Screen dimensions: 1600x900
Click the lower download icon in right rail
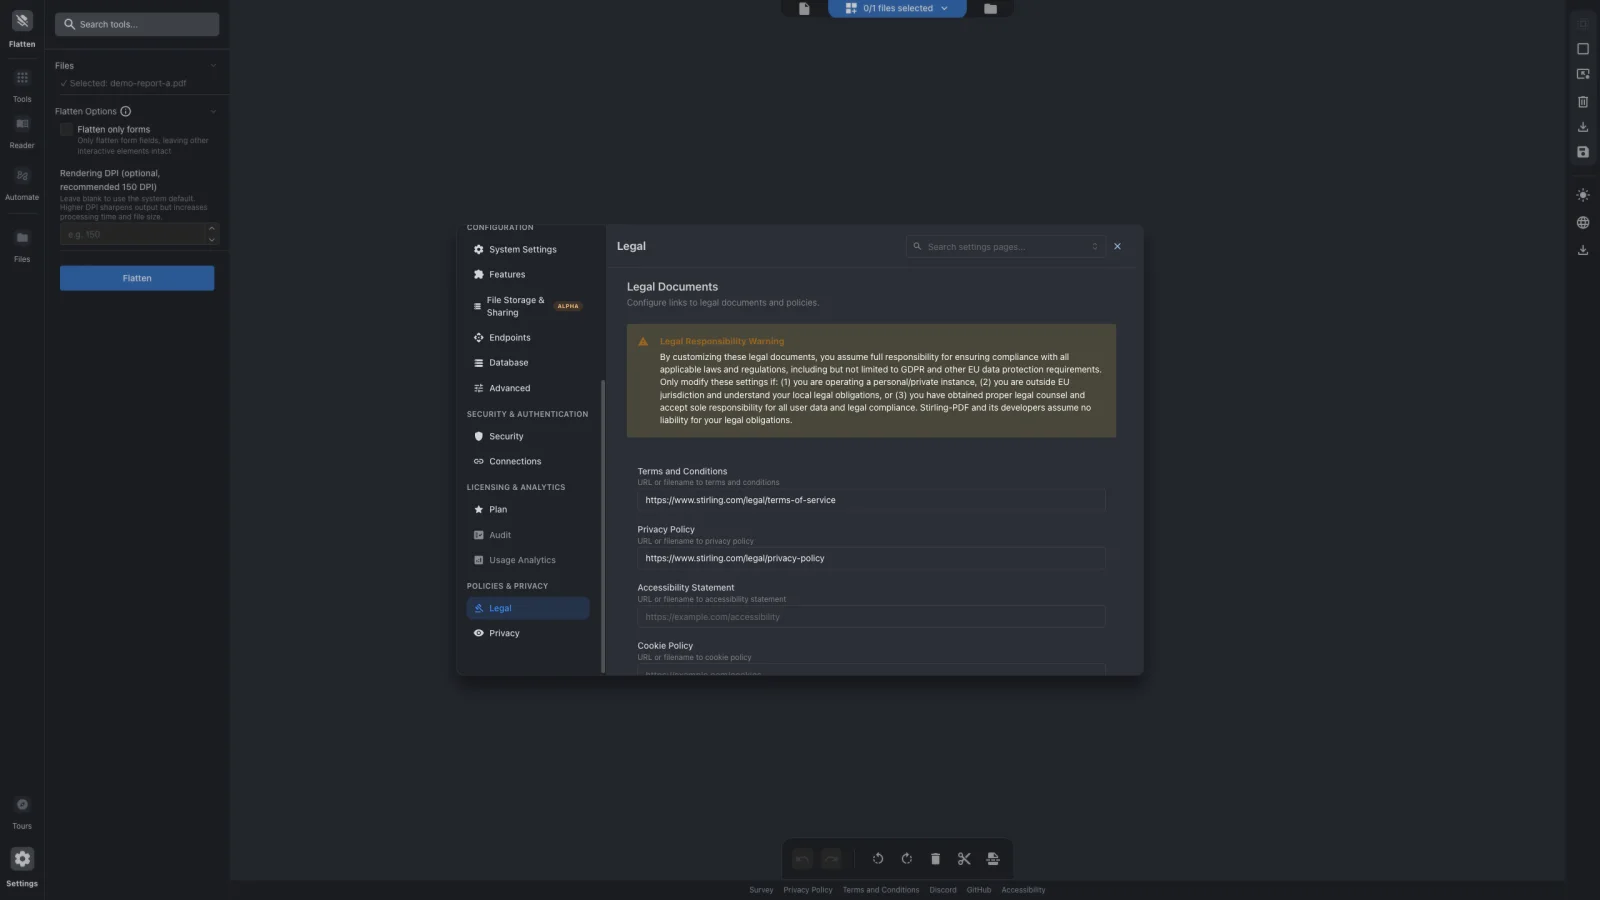[1583, 250]
